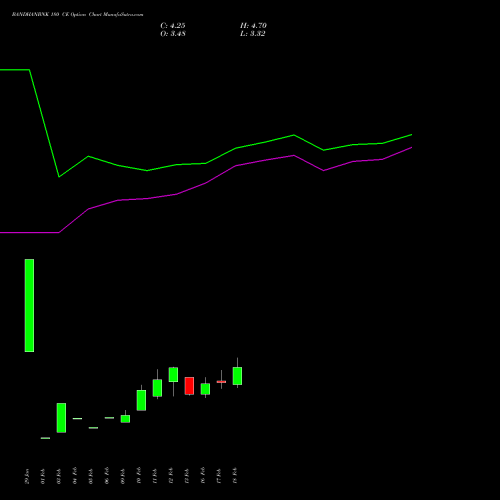Viewport: 500px width, 500px height.
Task: Click the 10 Feb date label
Action: [x=139, y=475]
